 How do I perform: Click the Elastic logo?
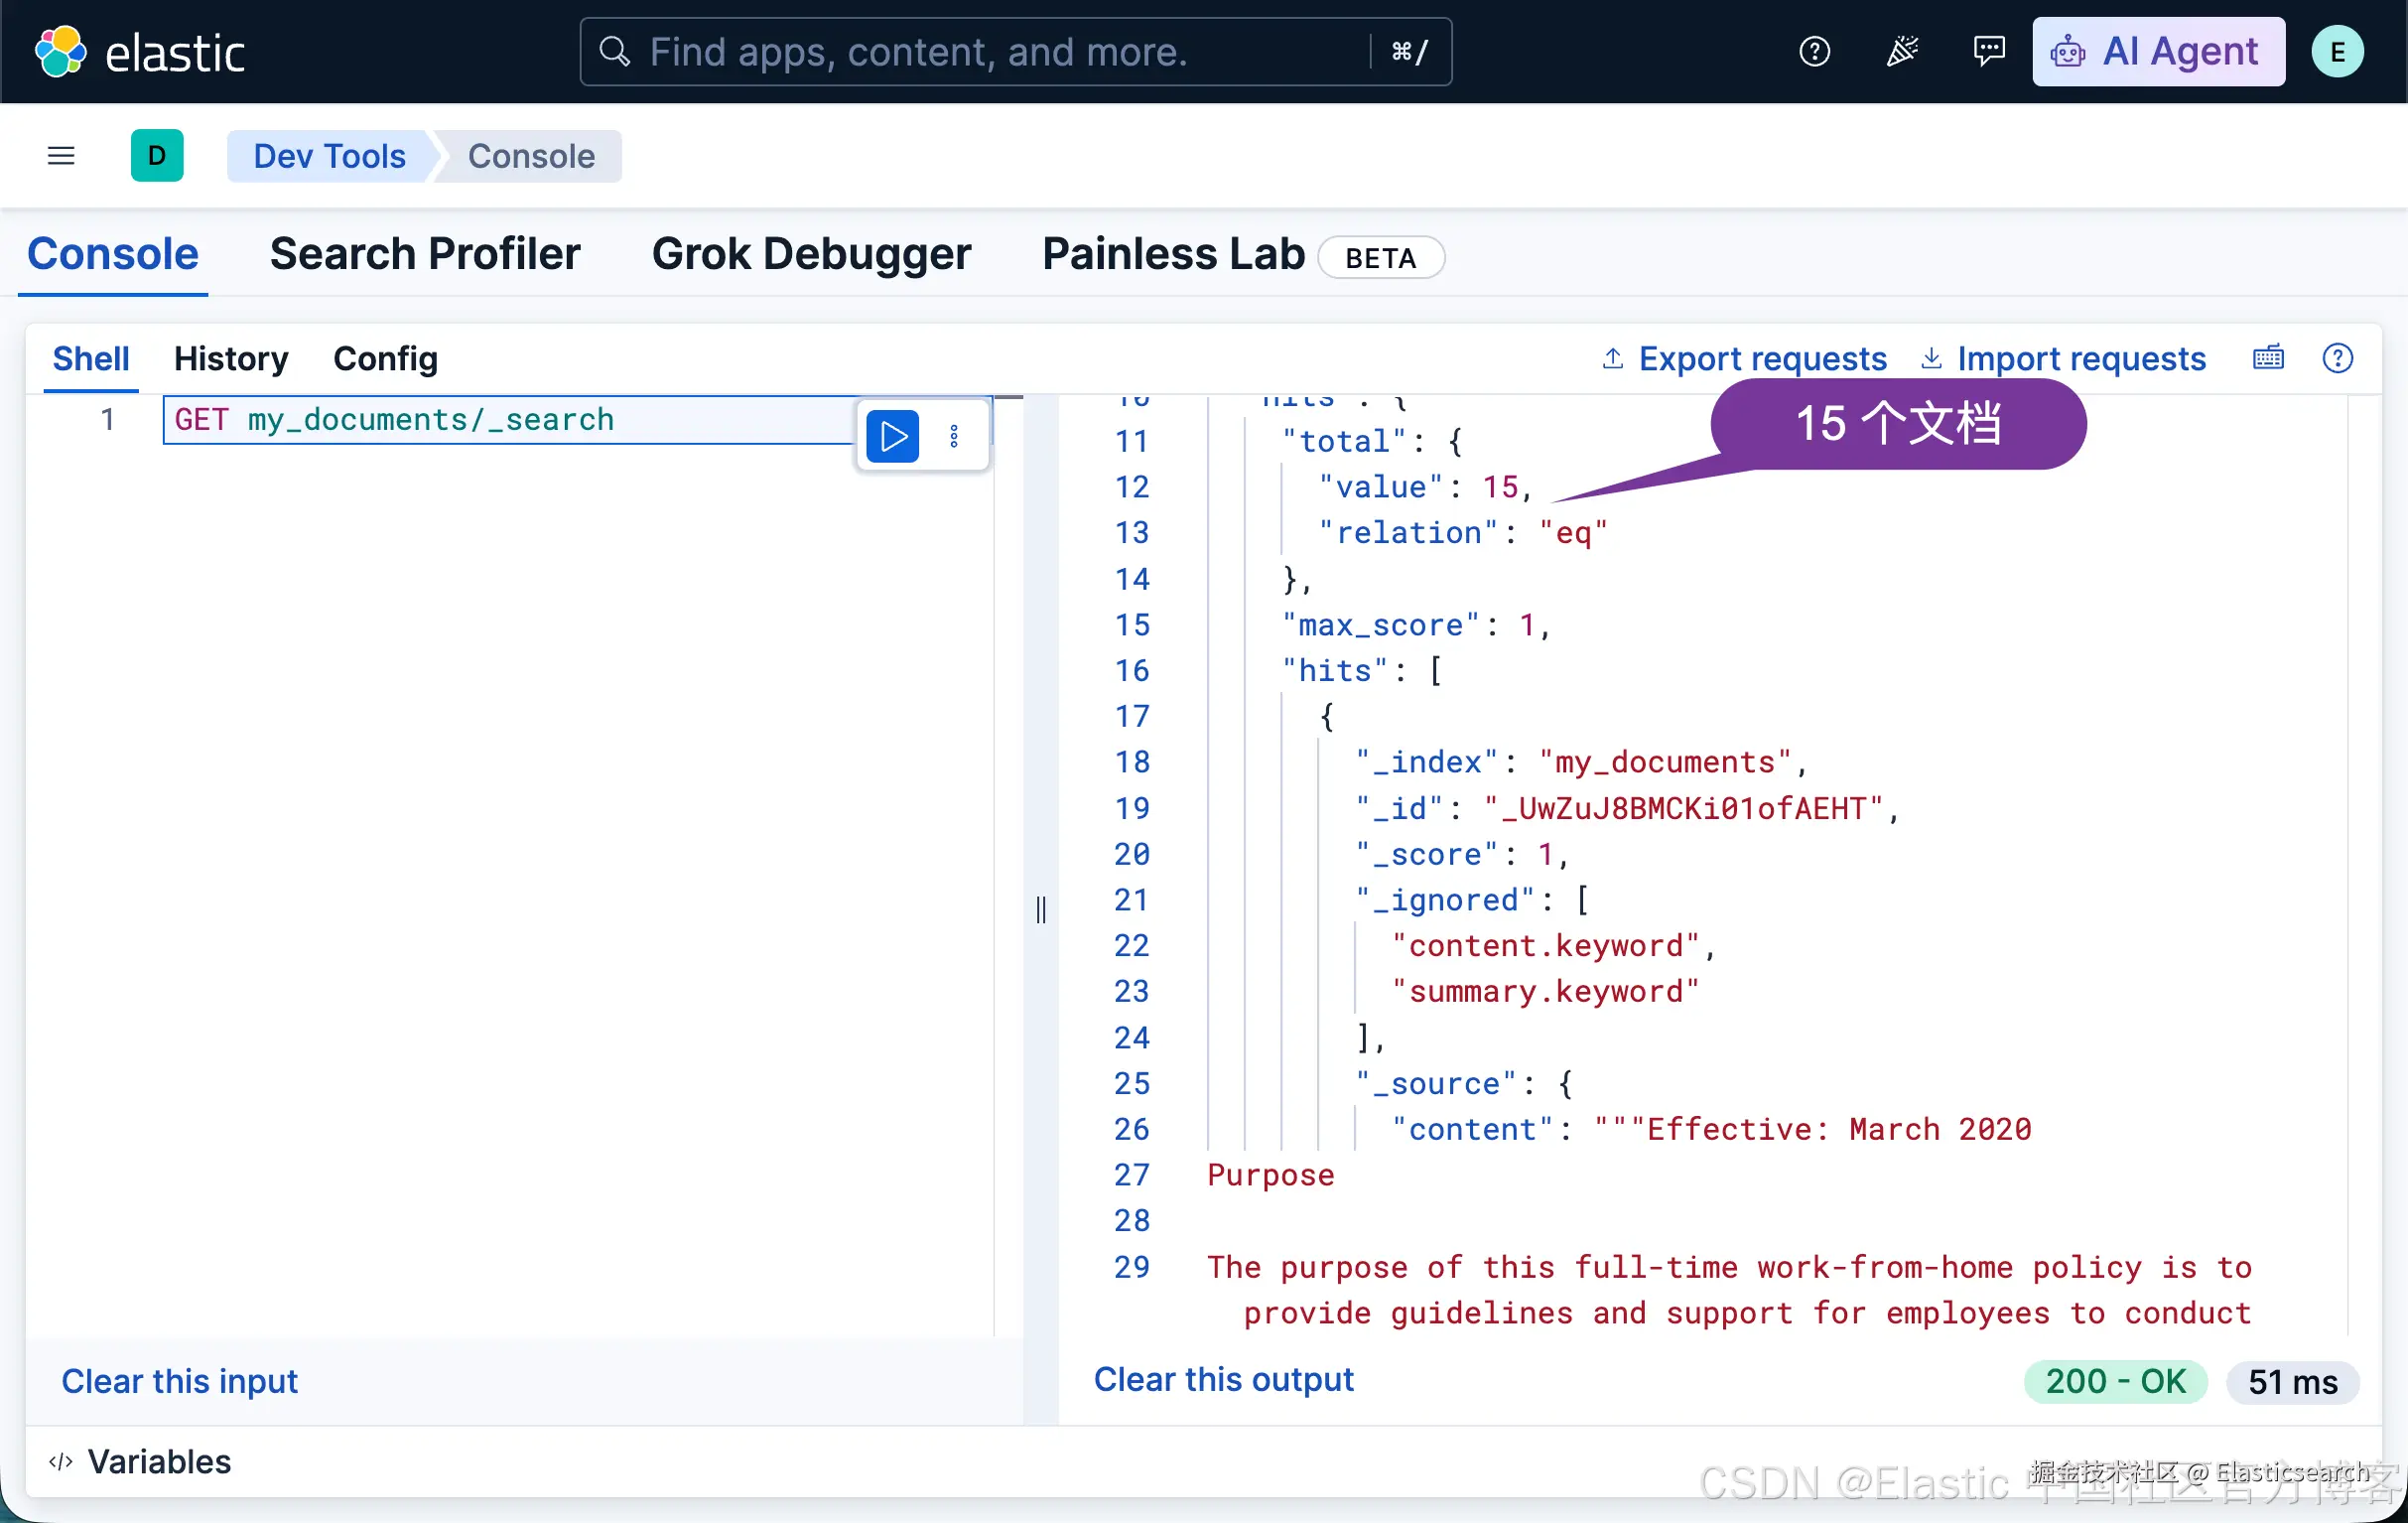tap(139, 52)
